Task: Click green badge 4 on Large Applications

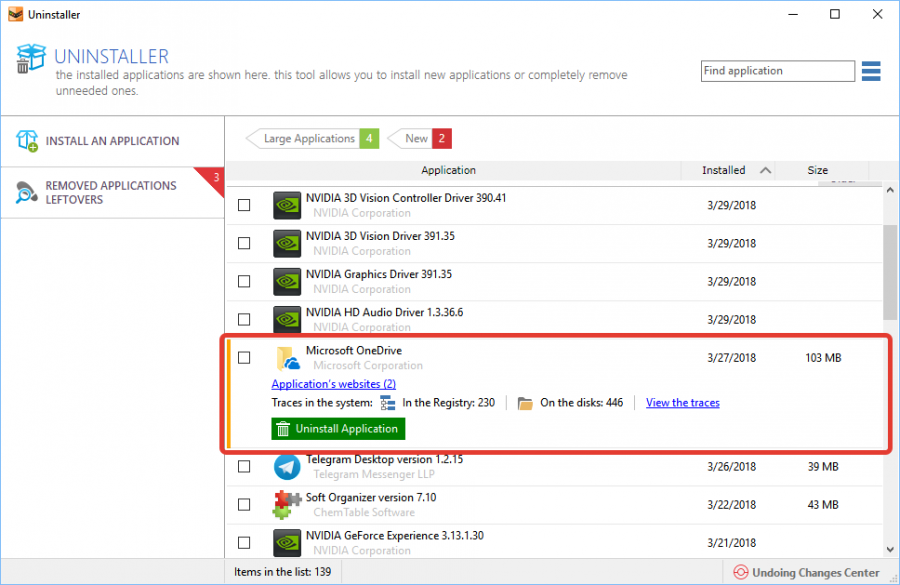Action: (x=369, y=138)
